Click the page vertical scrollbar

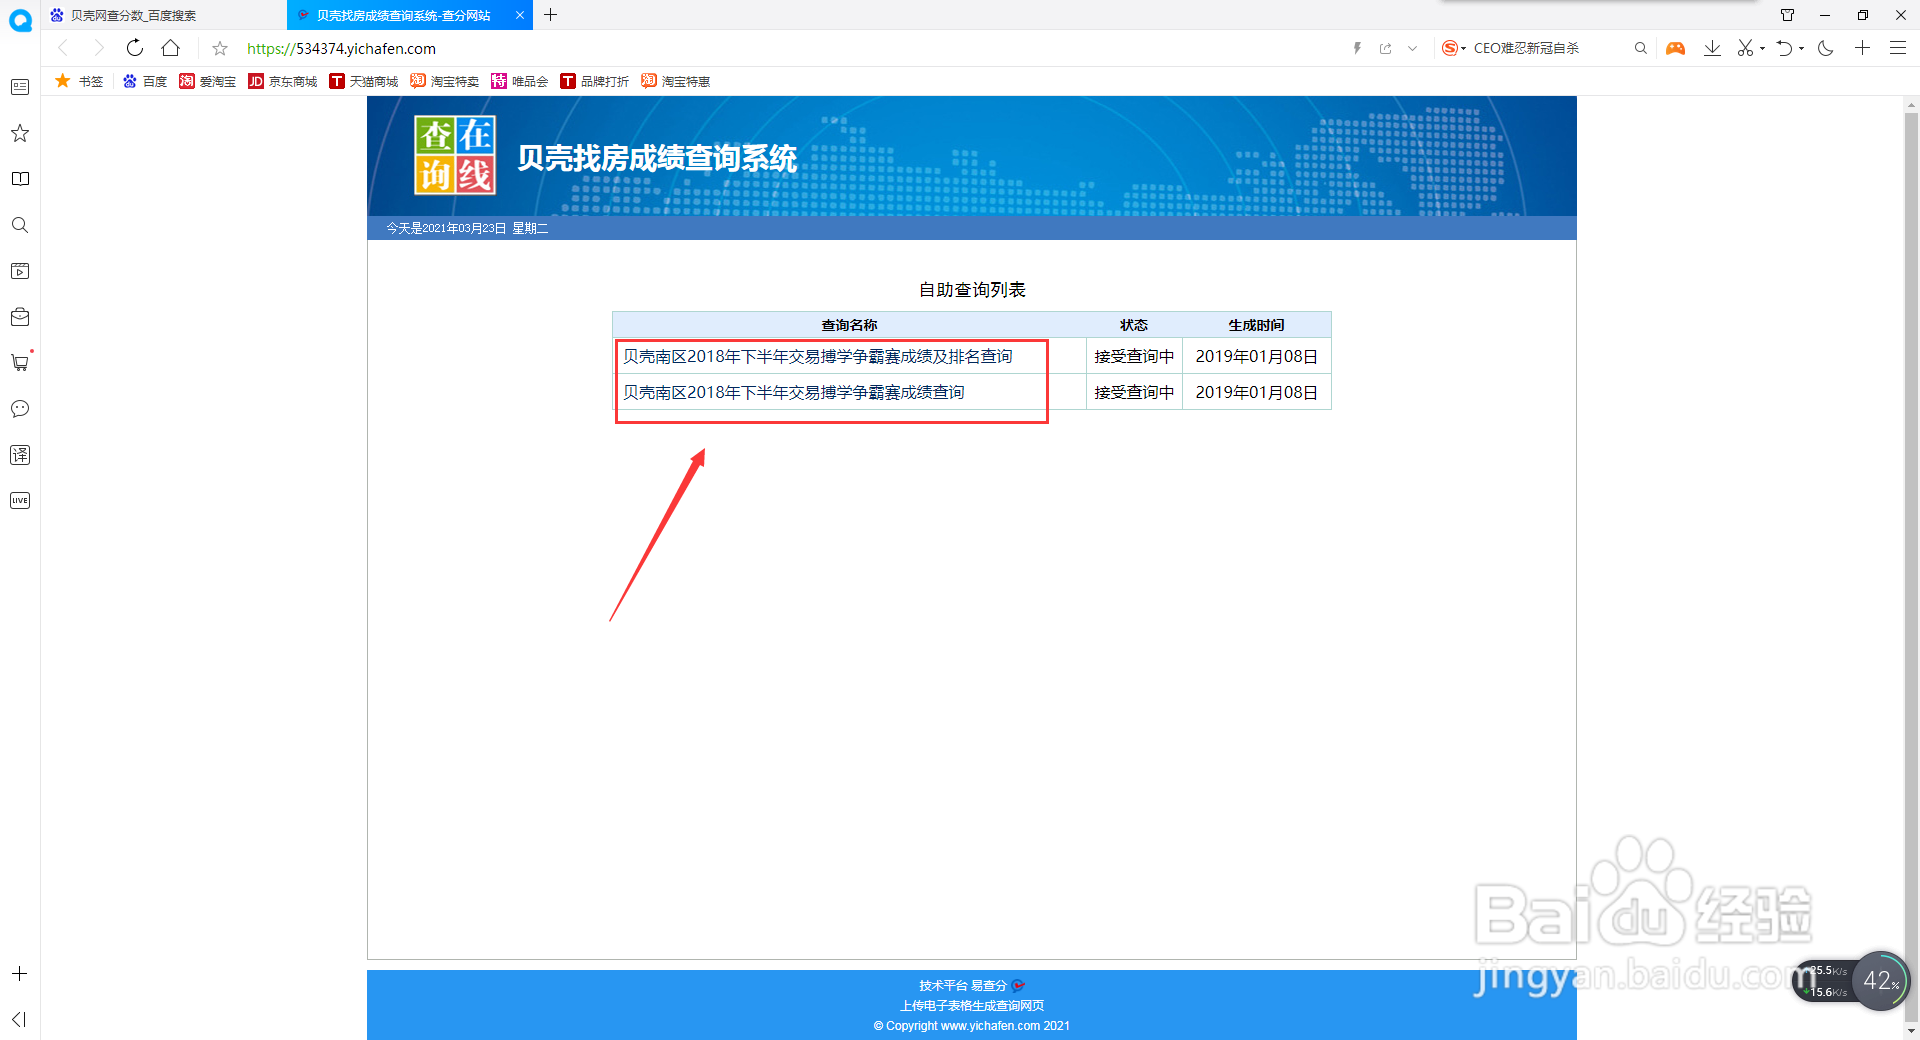(x=1911, y=565)
